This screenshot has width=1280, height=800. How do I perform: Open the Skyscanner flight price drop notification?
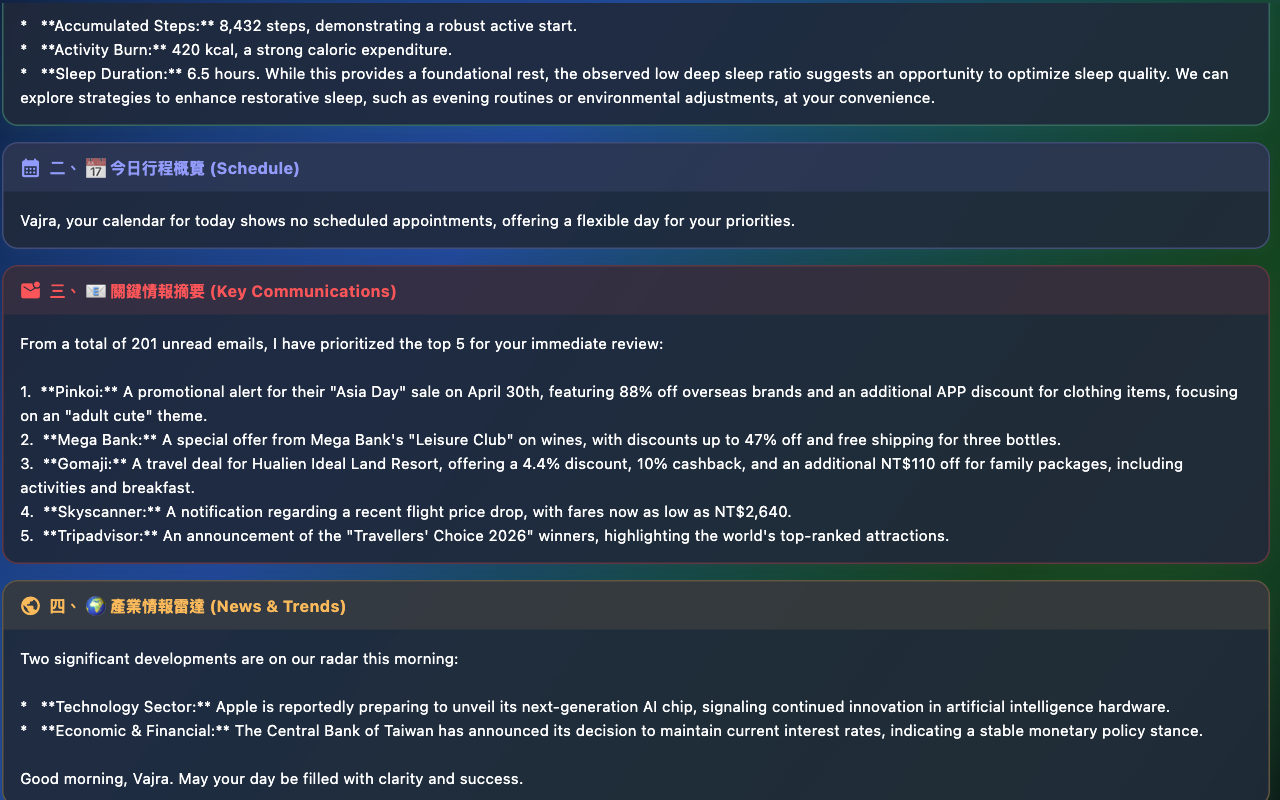[406, 512]
